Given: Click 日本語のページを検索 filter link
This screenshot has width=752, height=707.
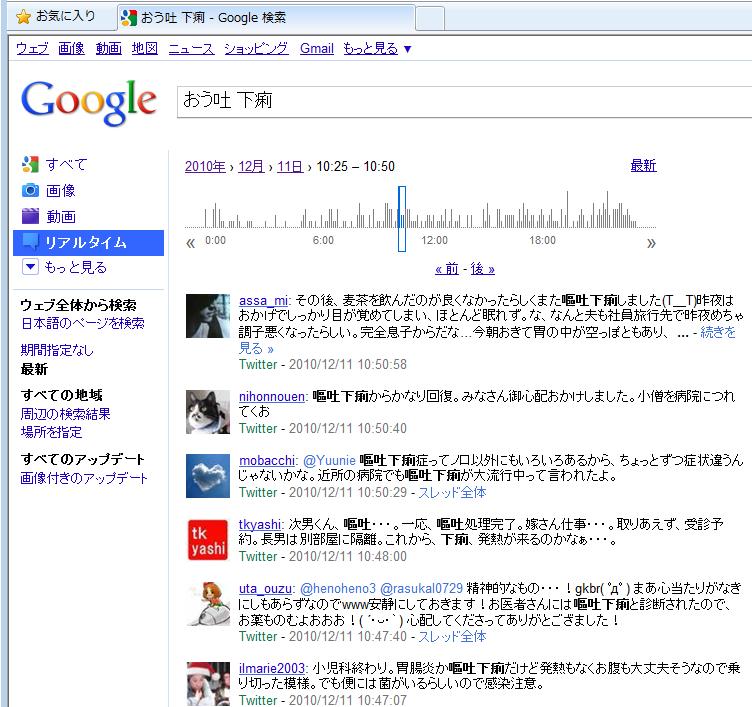Looking at the screenshot, I should 82,323.
